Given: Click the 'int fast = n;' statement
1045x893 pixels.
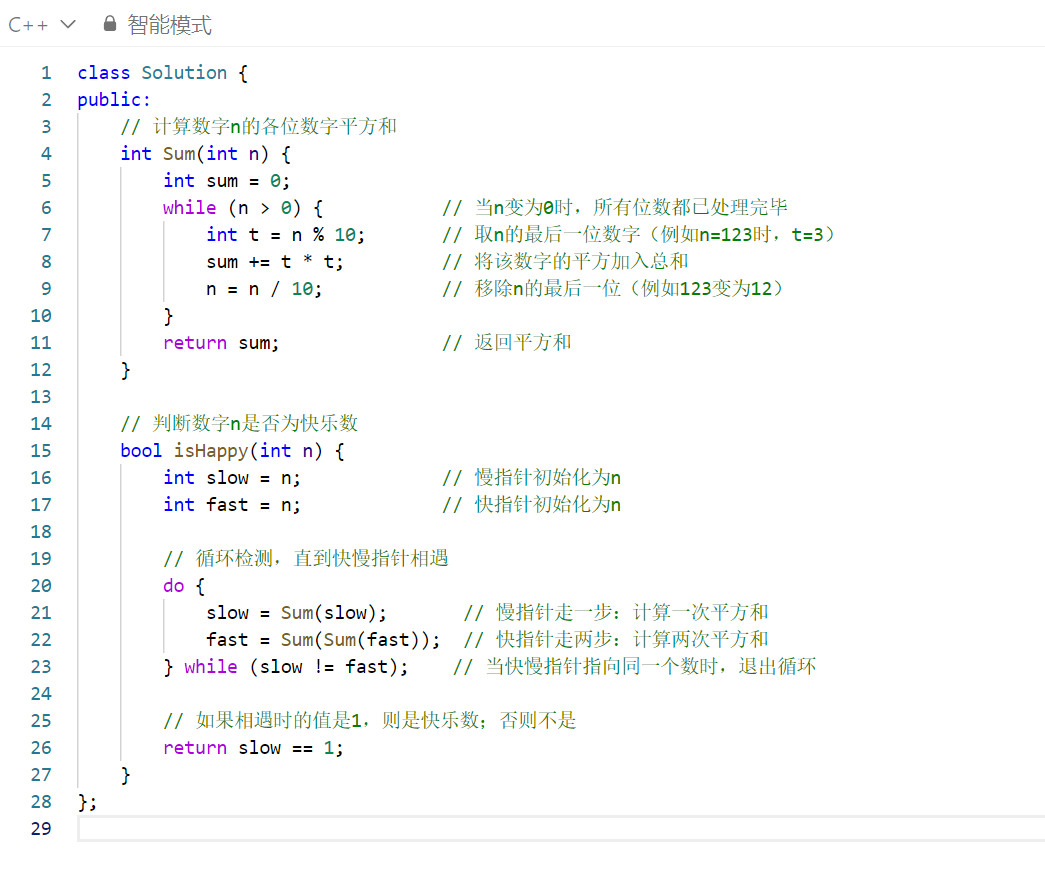Looking at the screenshot, I should (x=232, y=504).
